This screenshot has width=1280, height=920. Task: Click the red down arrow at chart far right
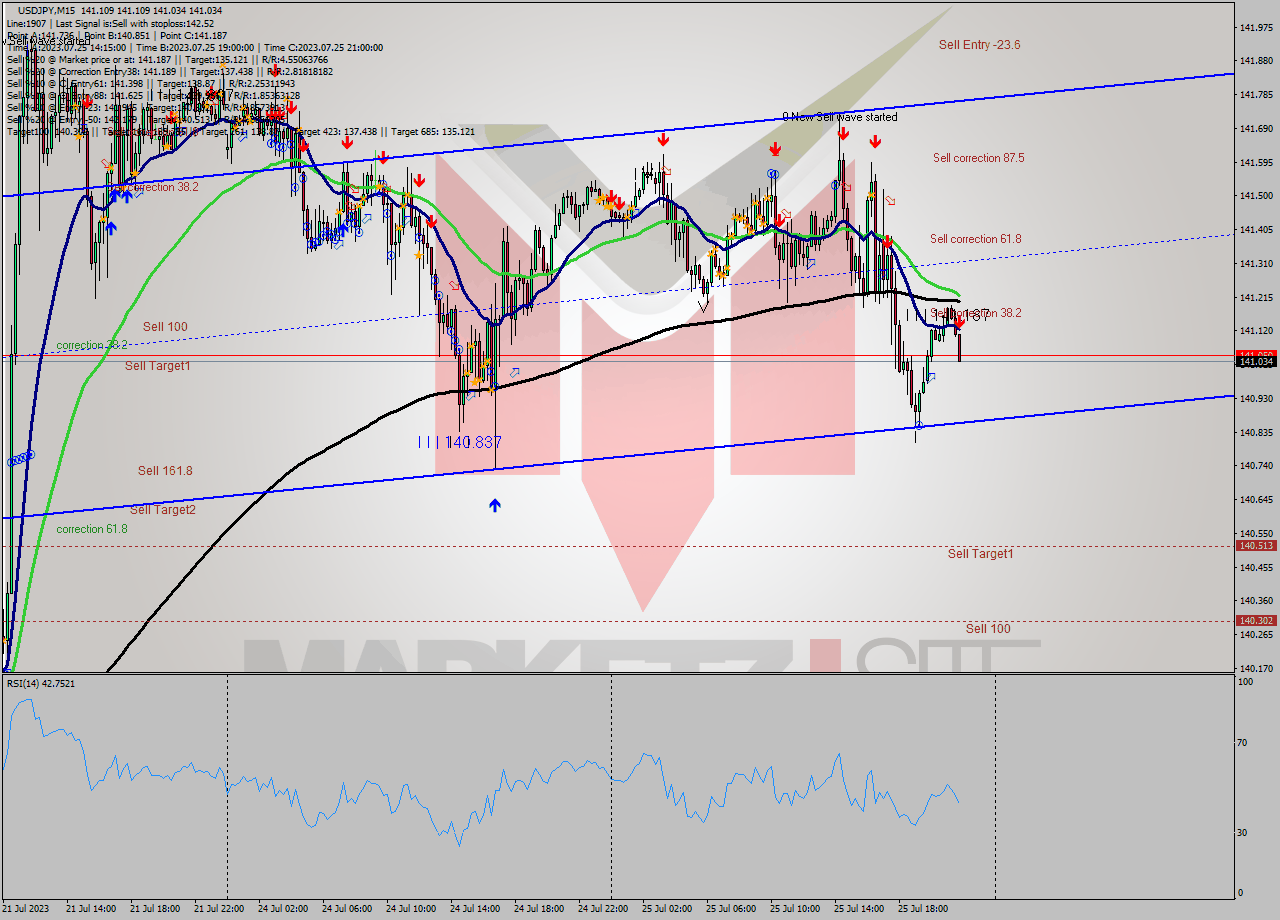click(959, 321)
